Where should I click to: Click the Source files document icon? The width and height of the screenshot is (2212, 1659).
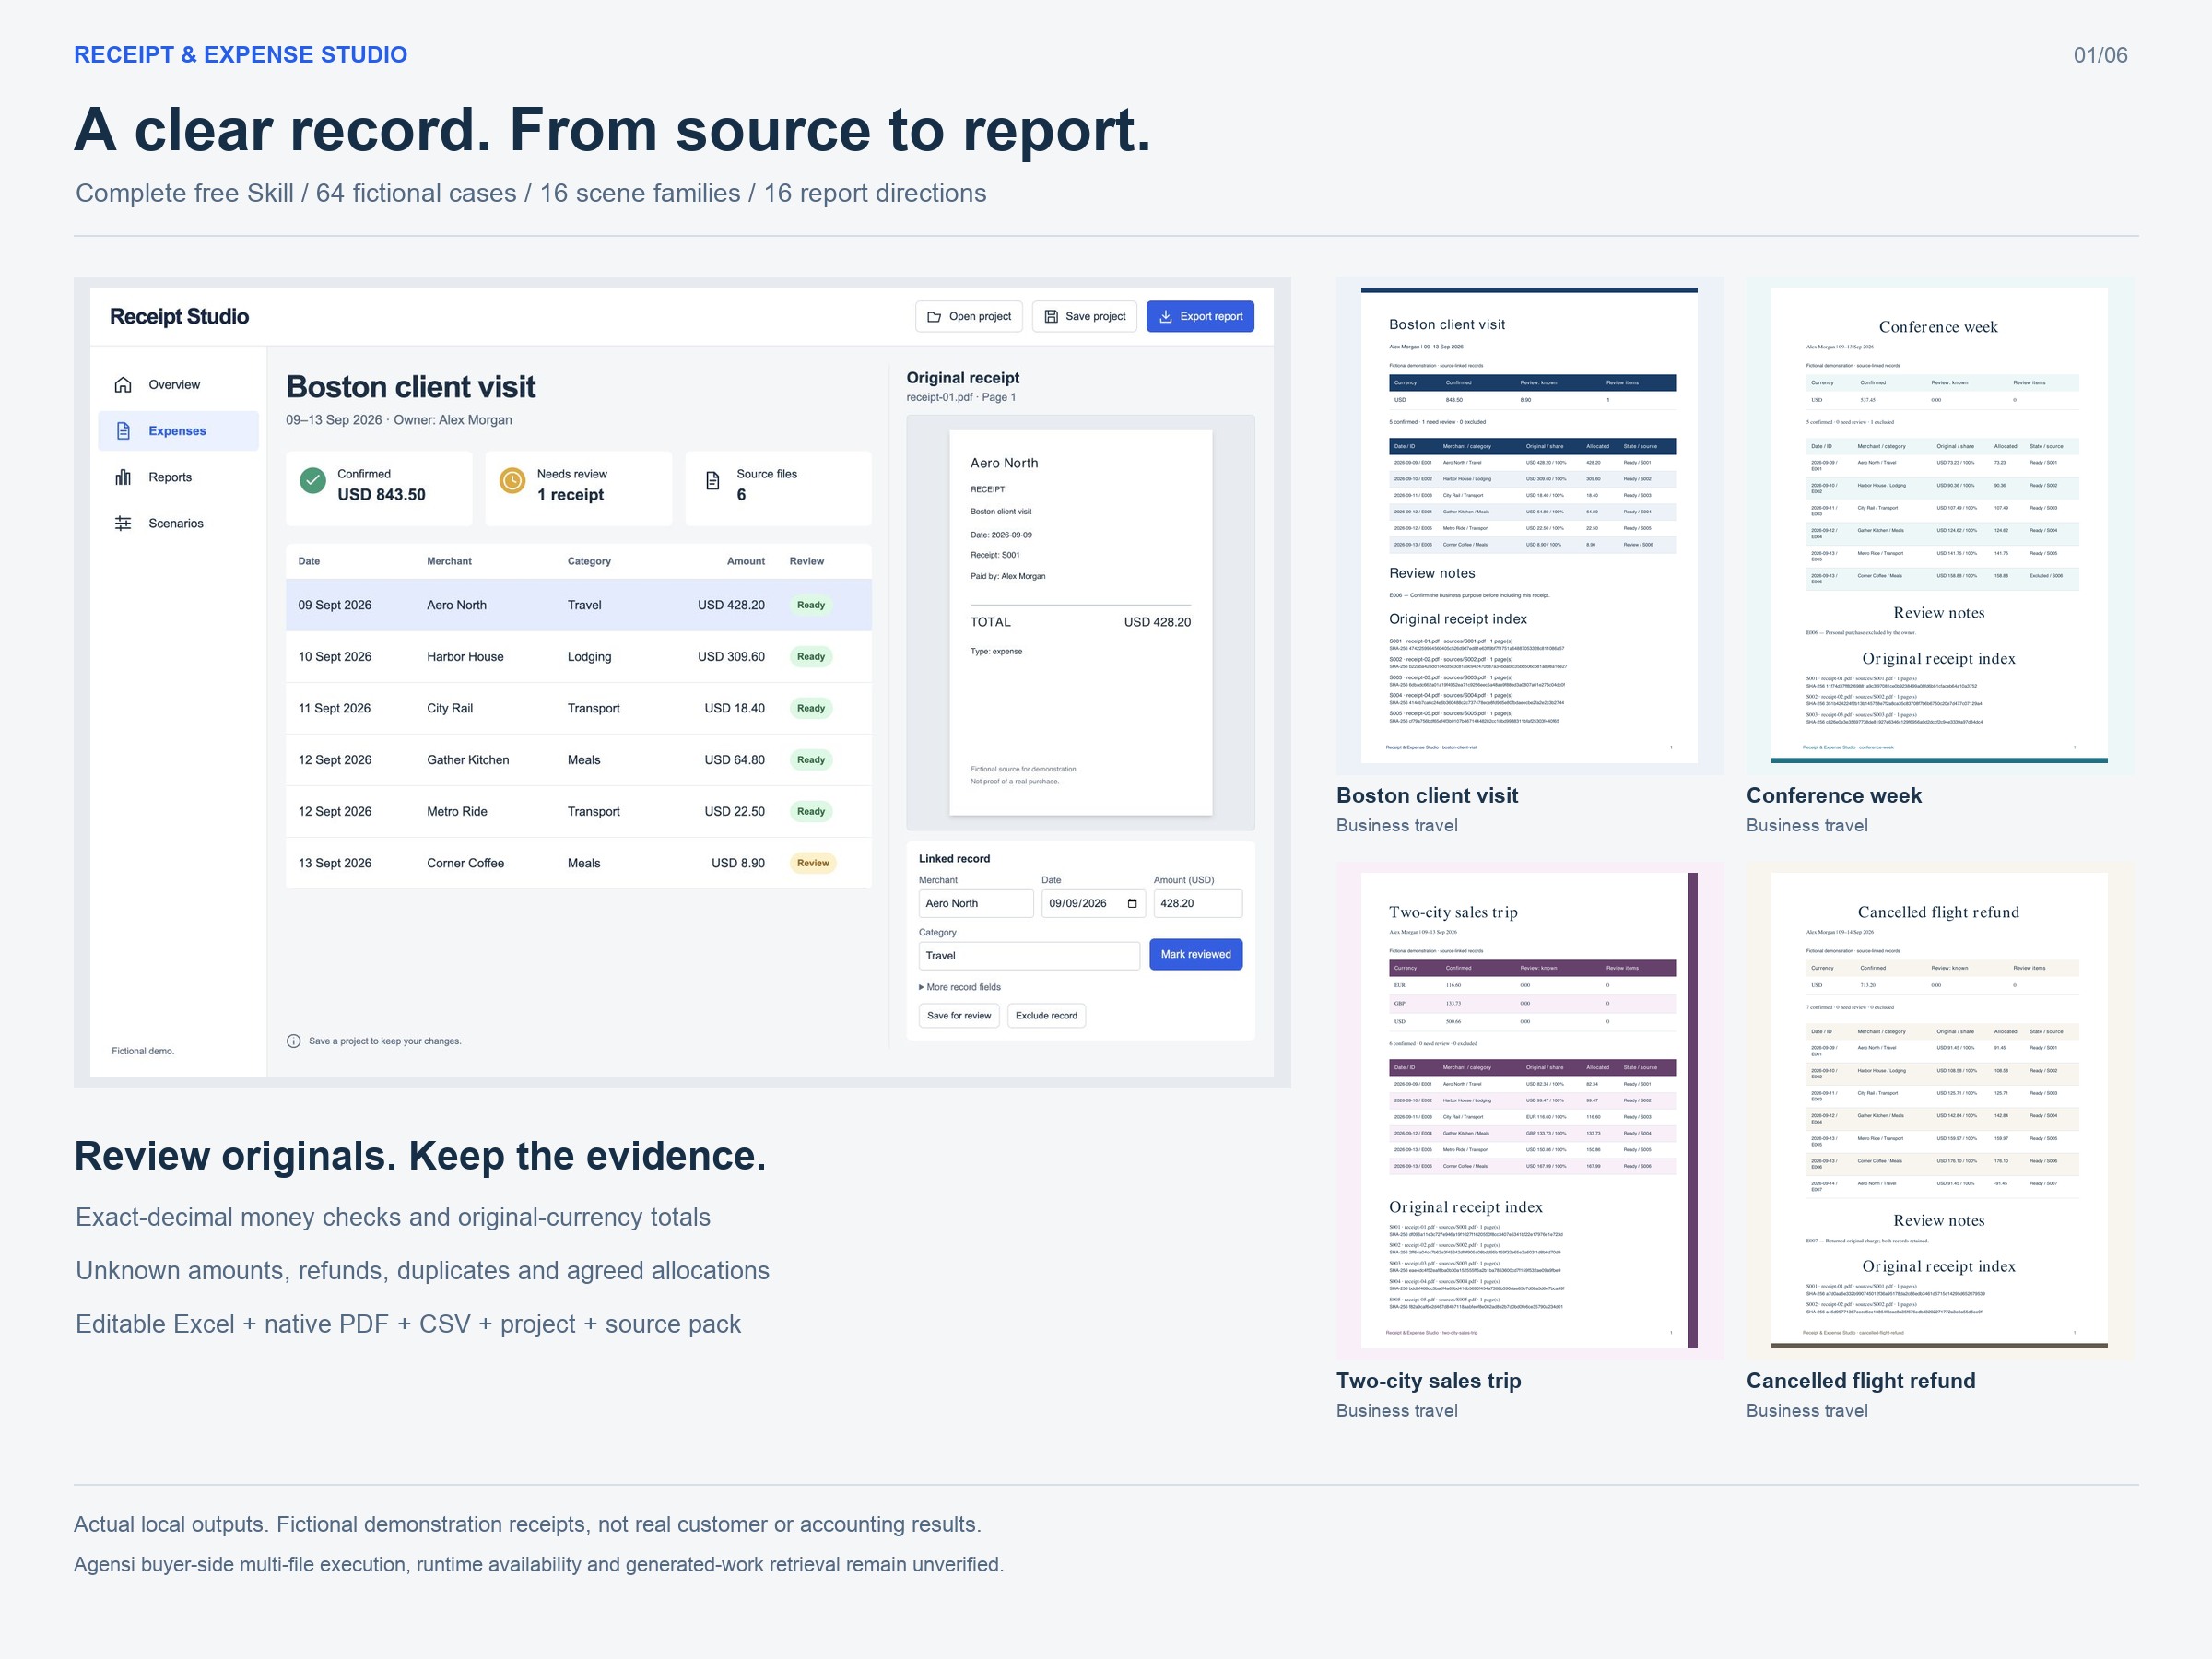pyautogui.click(x=712, y=481)
